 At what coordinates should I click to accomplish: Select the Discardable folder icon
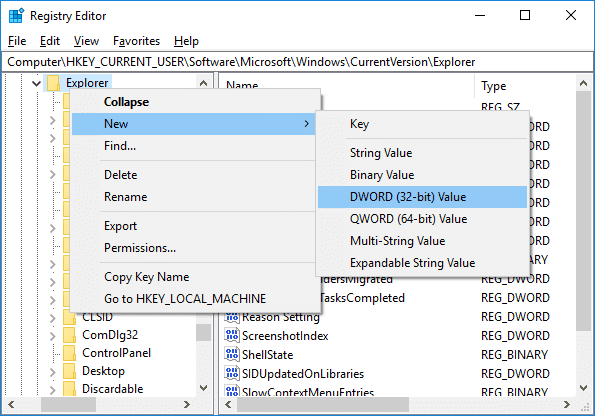[70, 389]
